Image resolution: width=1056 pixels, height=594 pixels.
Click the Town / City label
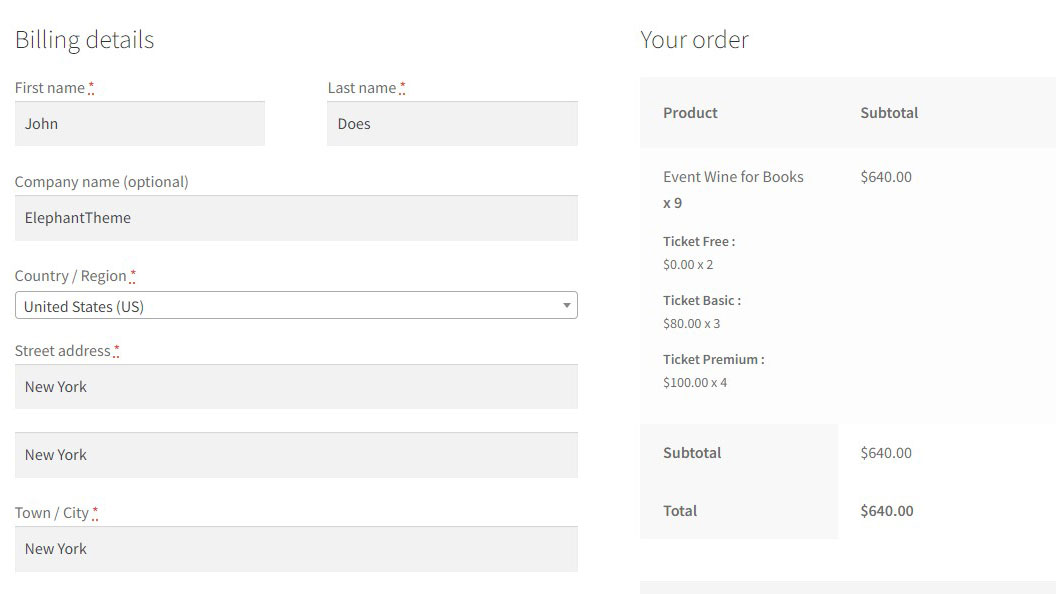(x=52, y=513)
